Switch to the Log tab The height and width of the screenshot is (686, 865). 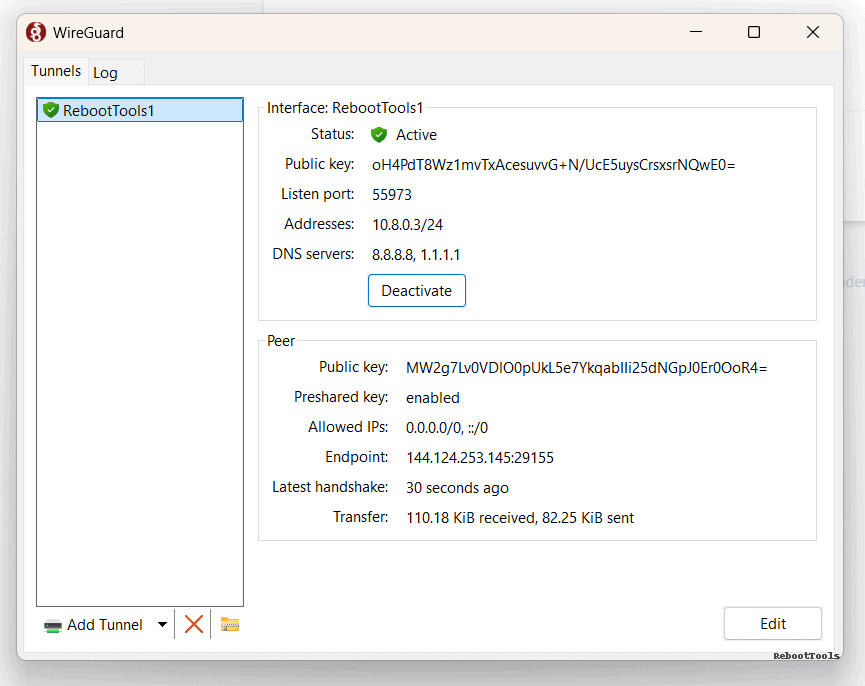(105, 73)
